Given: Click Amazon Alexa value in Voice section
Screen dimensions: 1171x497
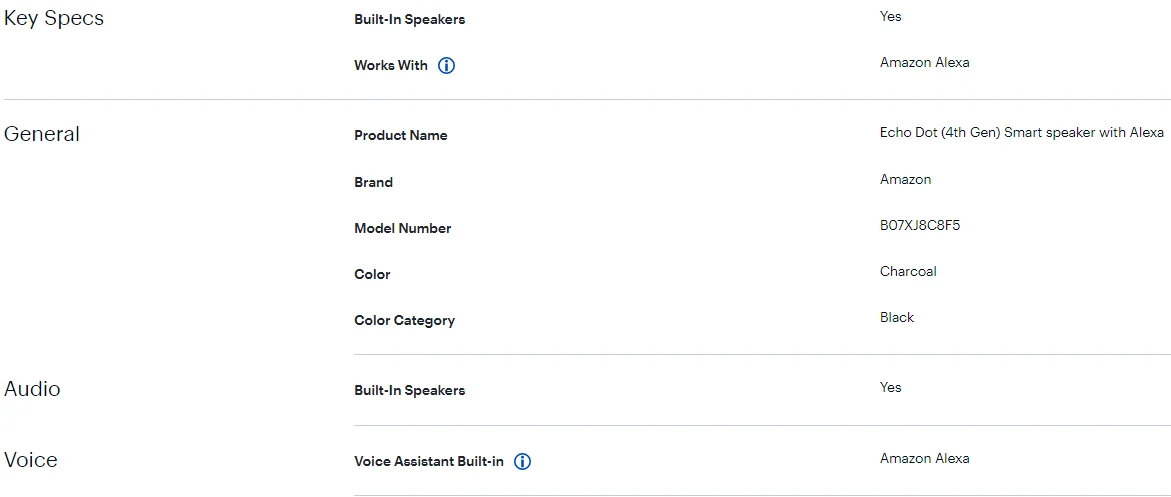Looking at the screenshot, I should pyautogui.click(x=925, y=459).
